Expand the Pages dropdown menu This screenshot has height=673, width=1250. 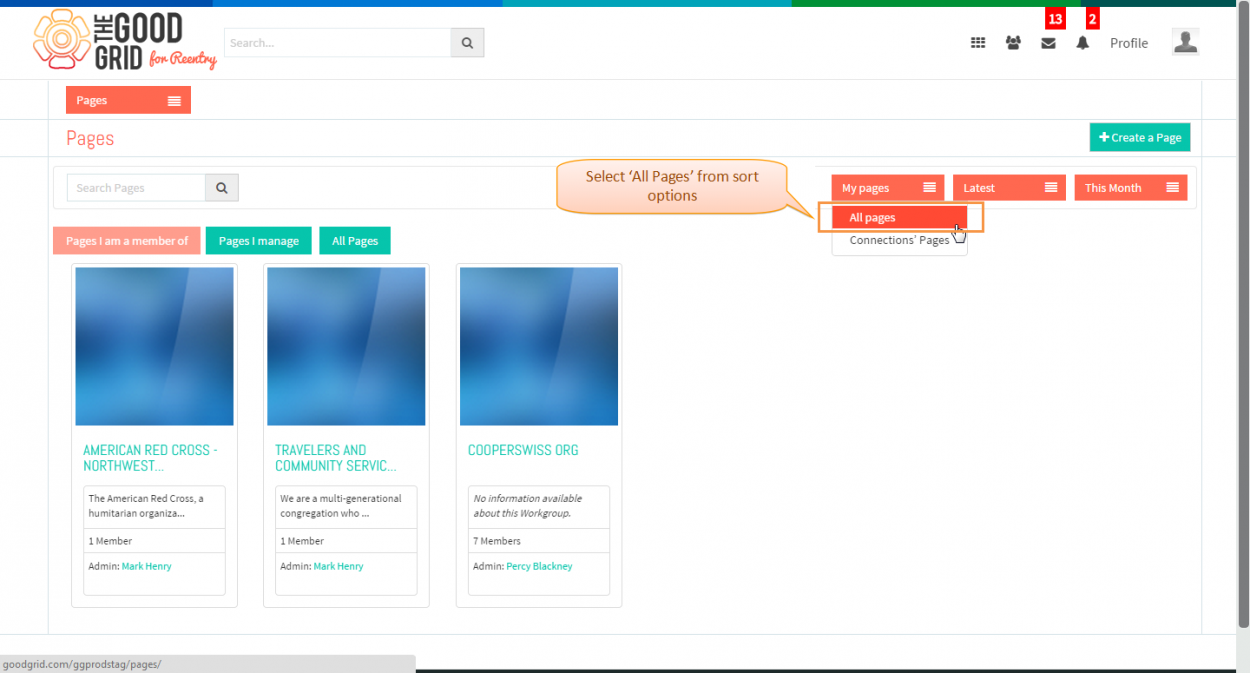pyautogui.click(x=128, y=100)
